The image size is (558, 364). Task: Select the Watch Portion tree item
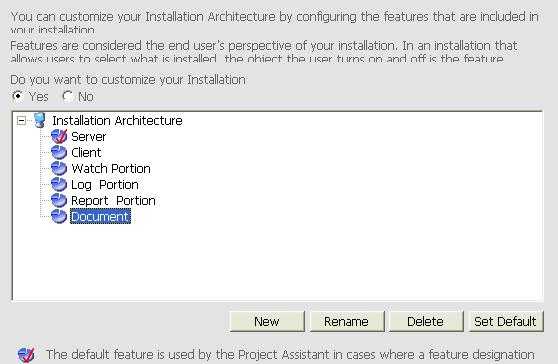111,168
